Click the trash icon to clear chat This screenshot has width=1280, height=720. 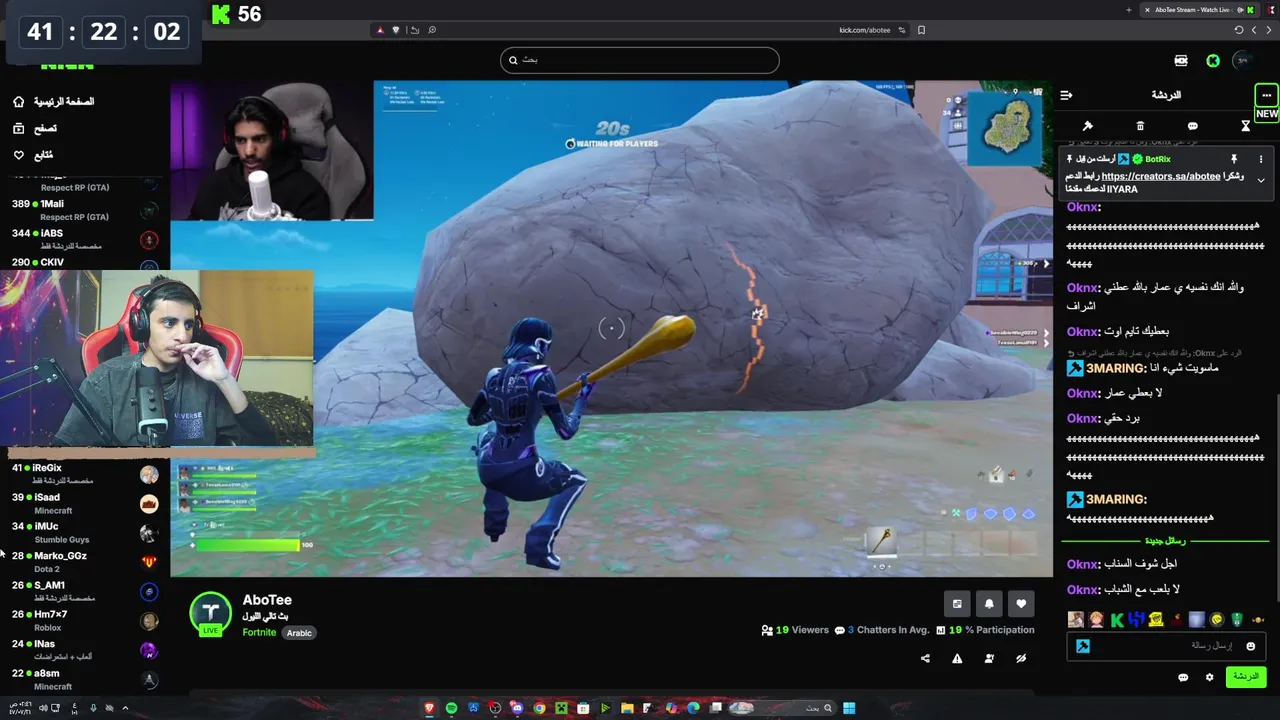click(x=1140, y=126)
